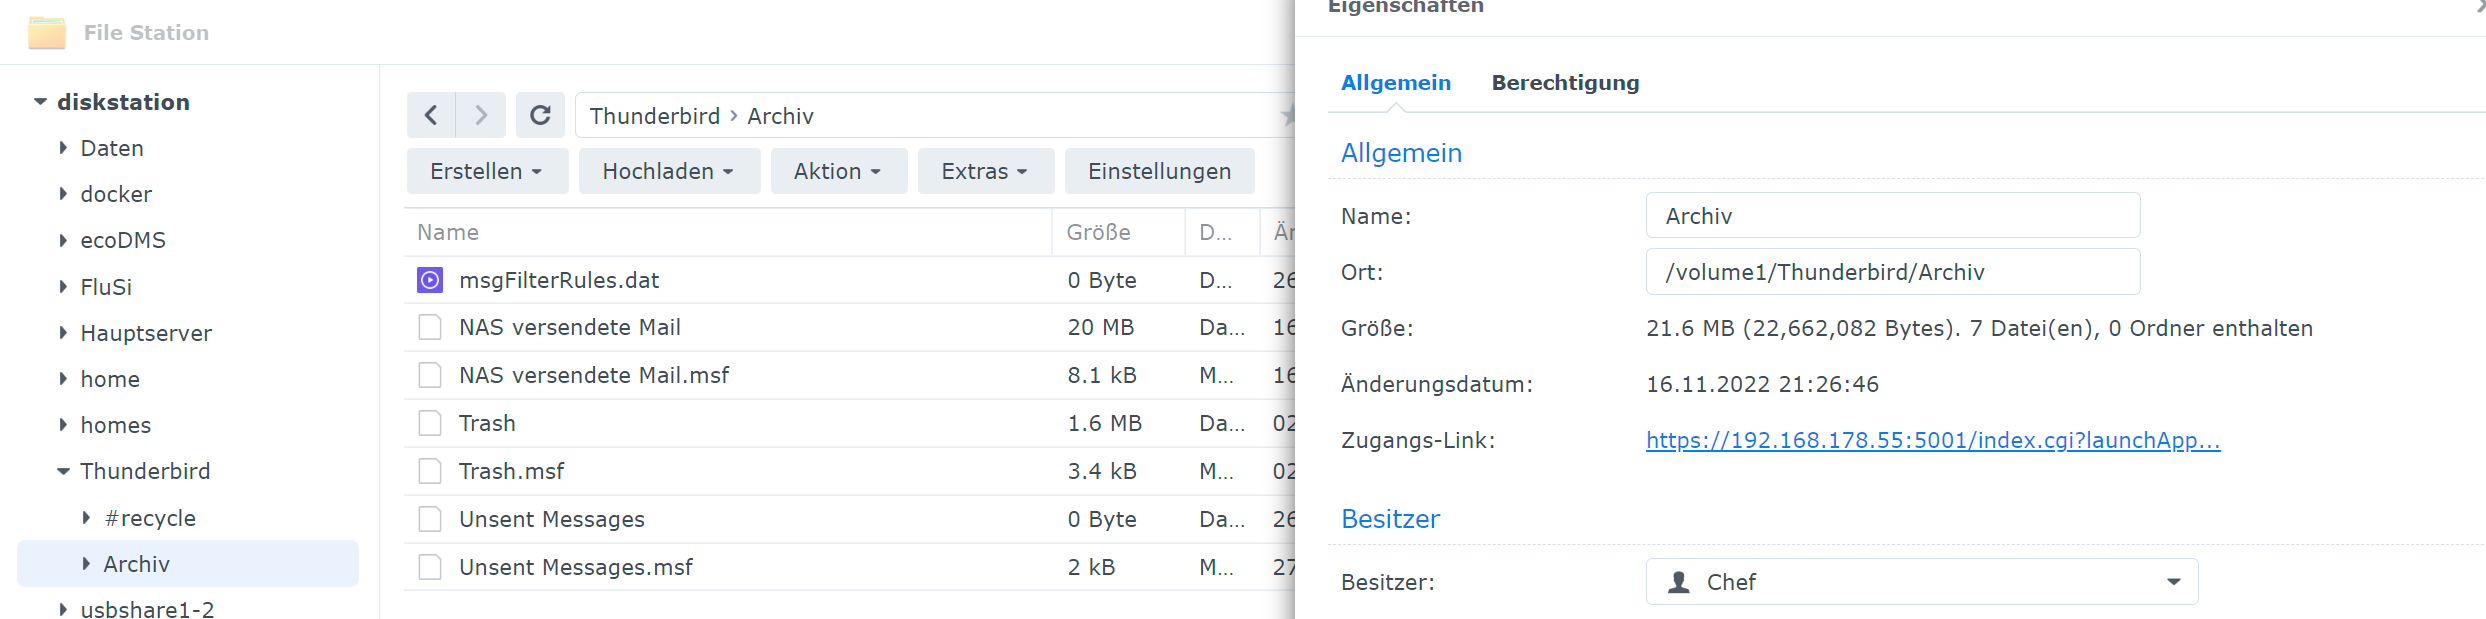2486x619 pixels.
Task: Select the ecoDMS folder in the tree
Action: point(123,240)
